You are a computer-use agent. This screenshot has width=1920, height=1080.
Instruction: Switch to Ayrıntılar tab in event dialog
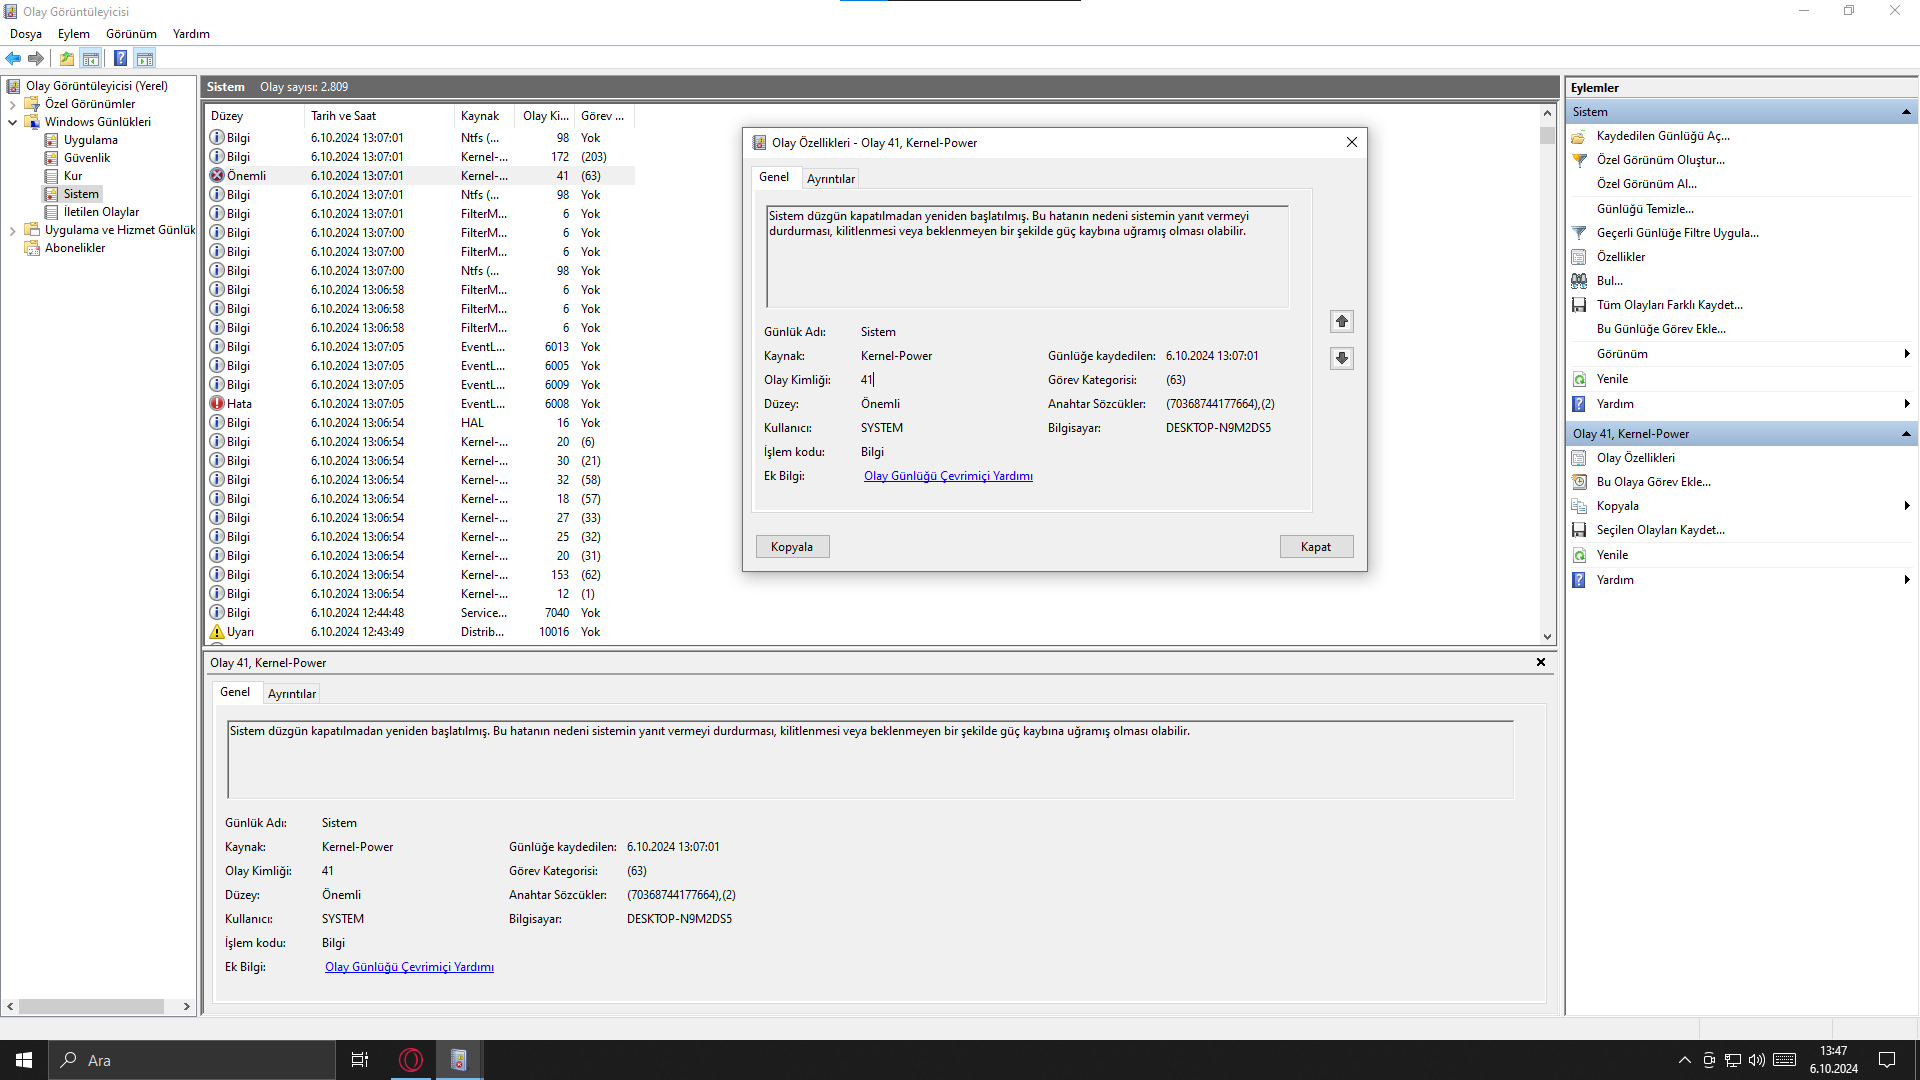pyautogui.click(x=830, y=179)
